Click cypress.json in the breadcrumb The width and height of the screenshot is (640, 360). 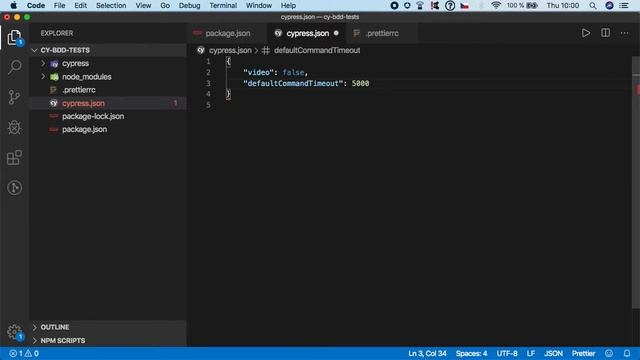[x=230, y=50]
